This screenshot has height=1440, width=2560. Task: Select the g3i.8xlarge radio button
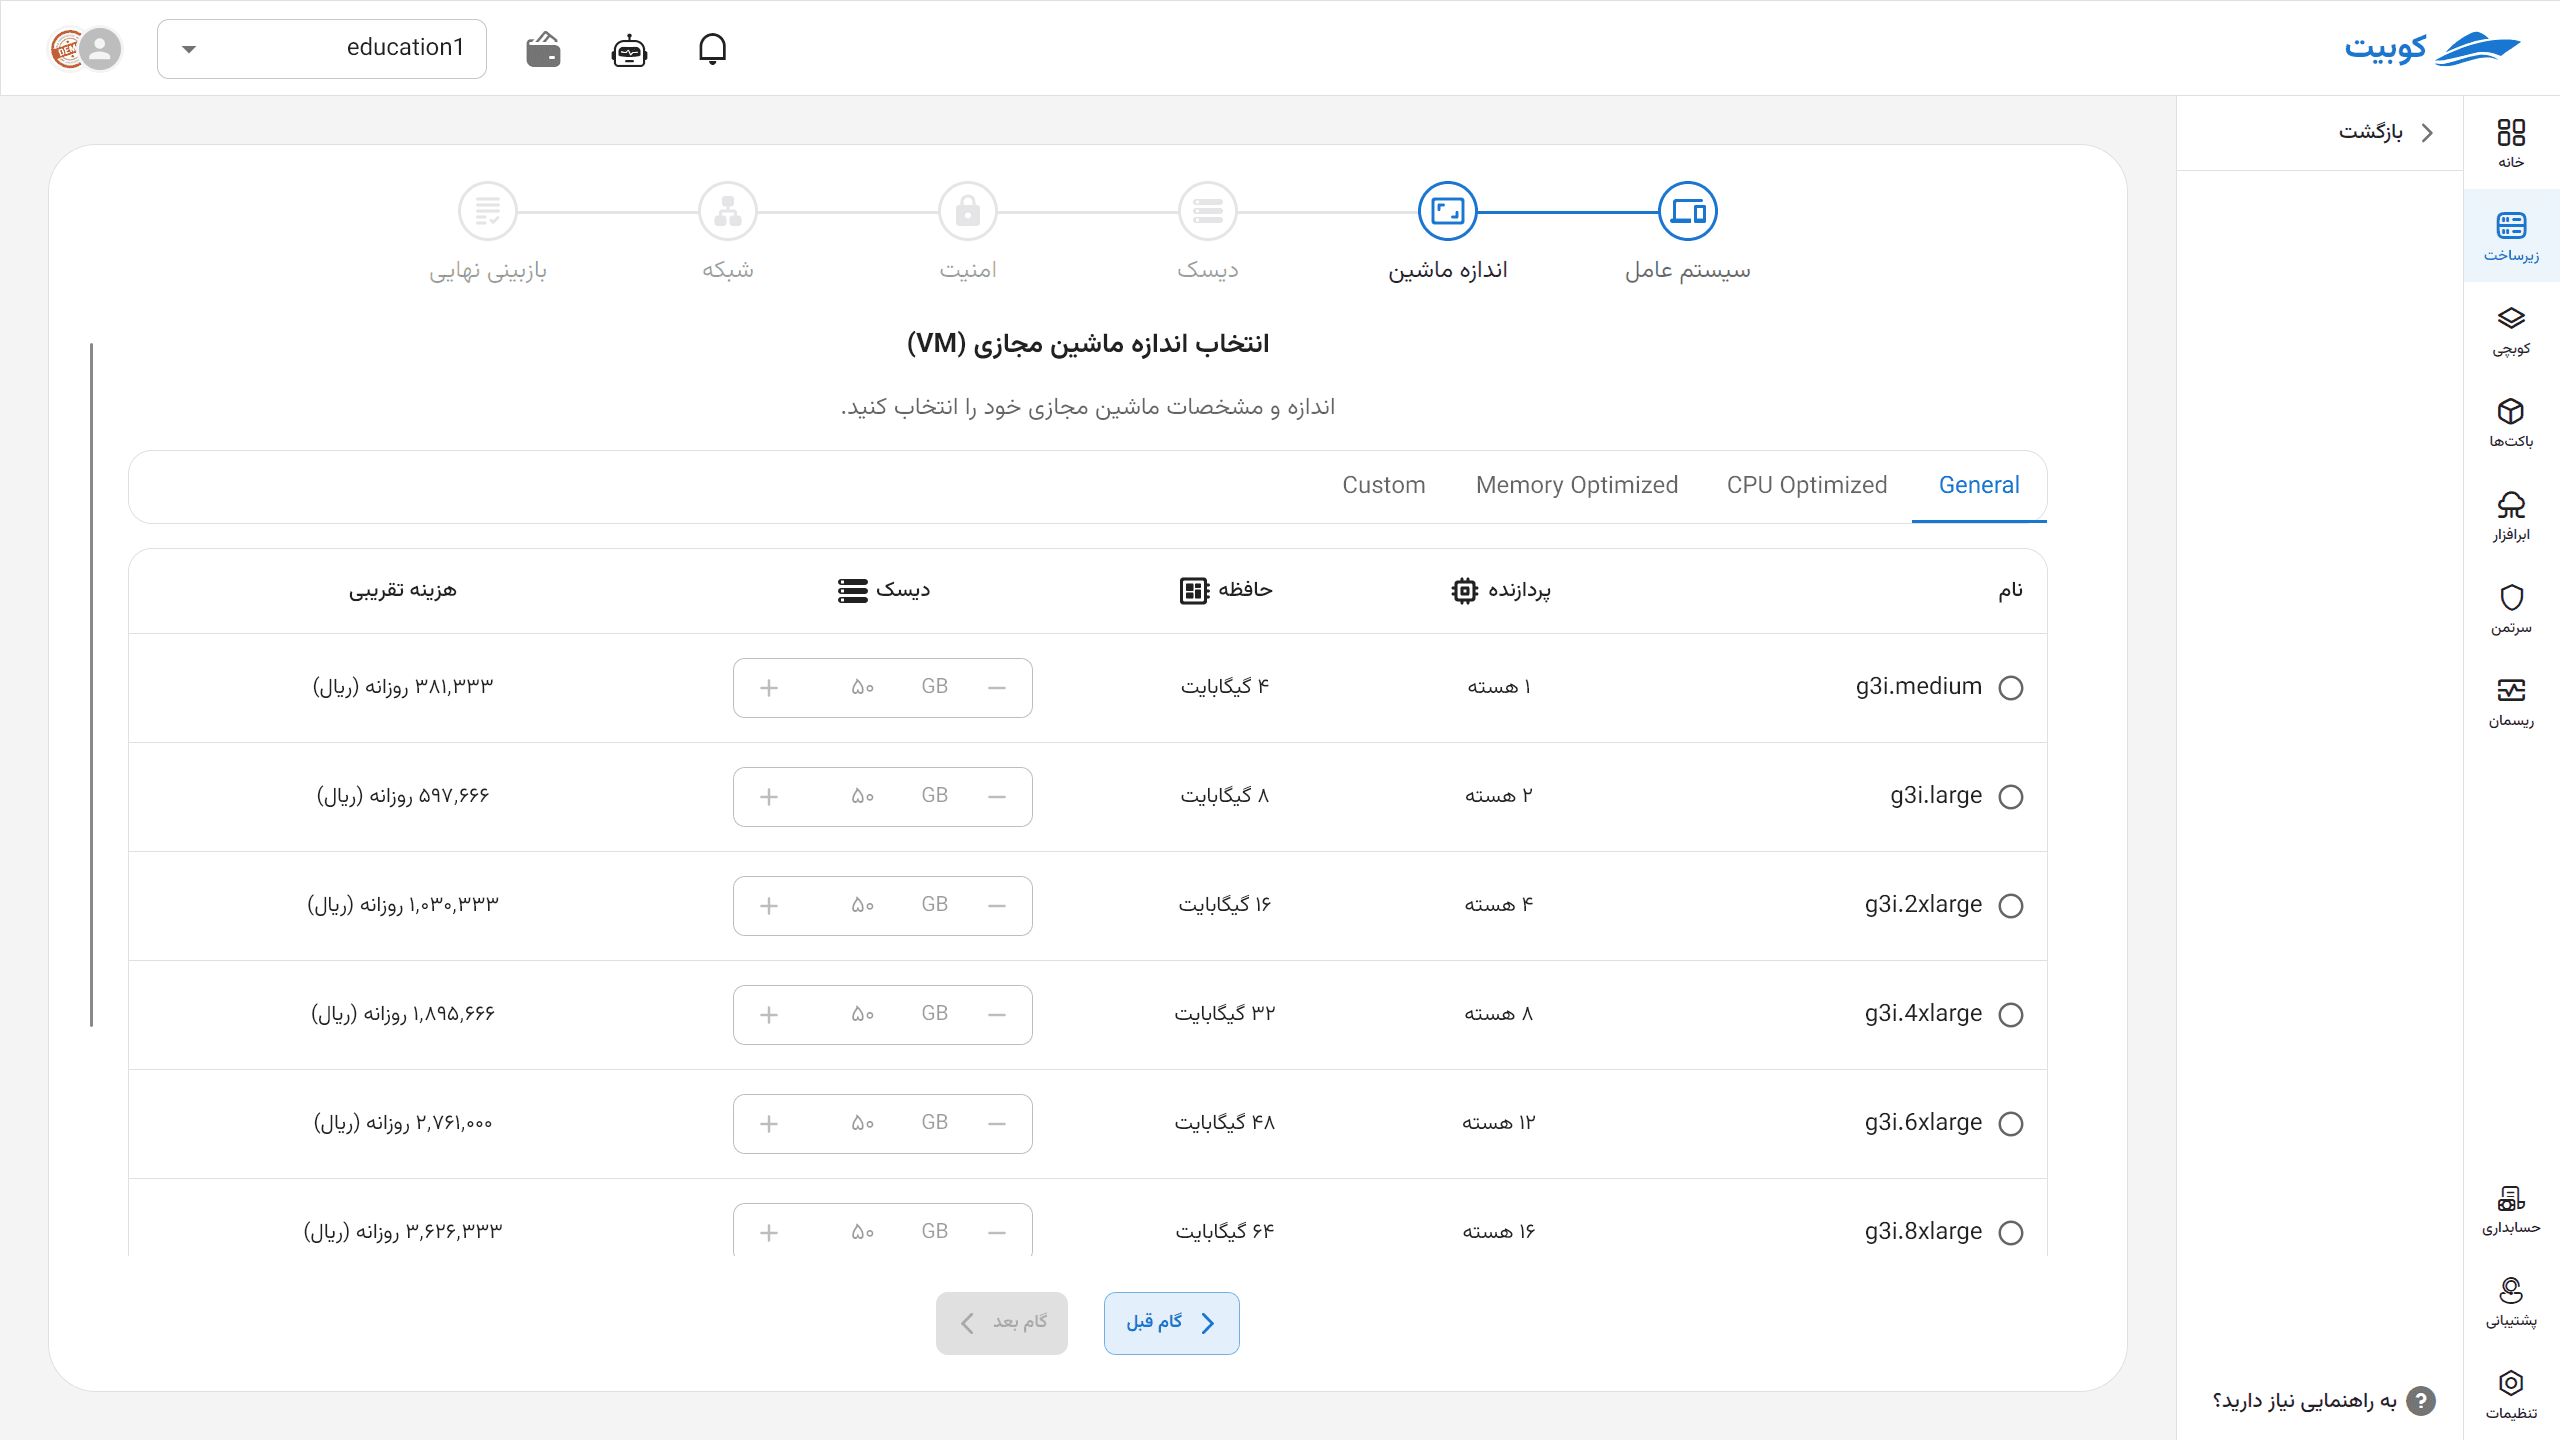pyautogui.click(x=2011, y=1233)
